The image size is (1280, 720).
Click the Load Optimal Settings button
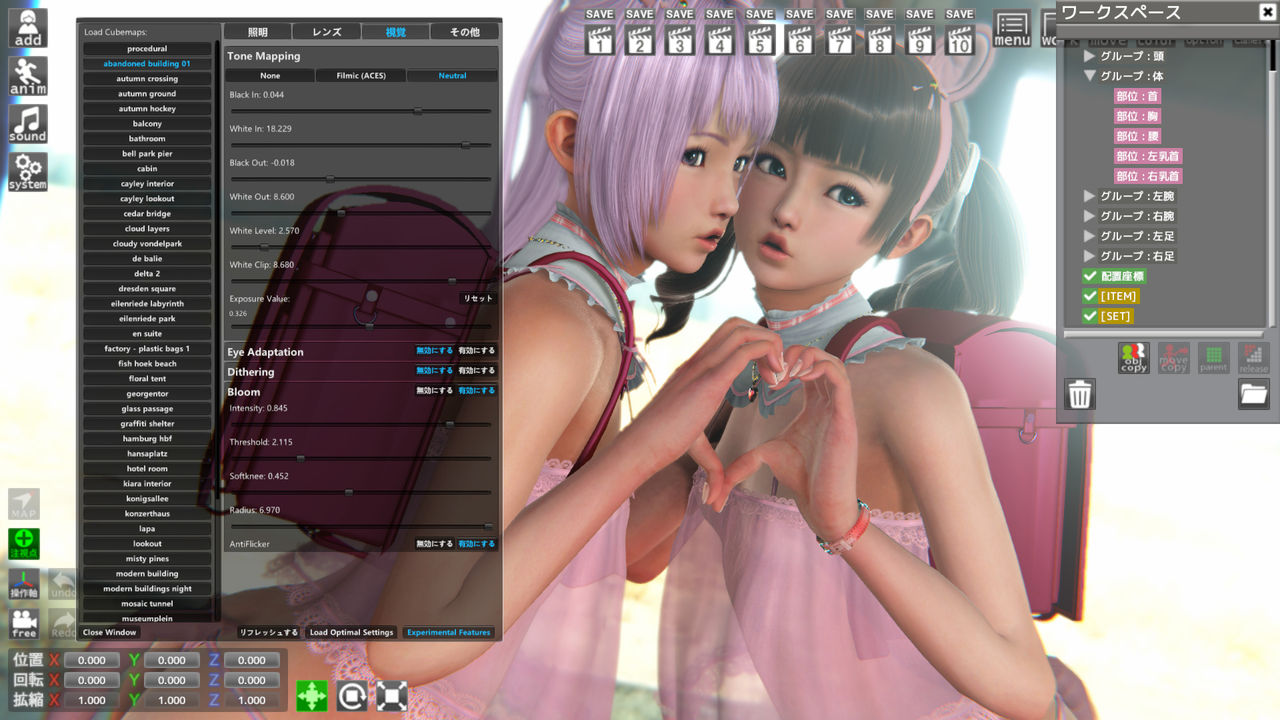click(351, 632)
